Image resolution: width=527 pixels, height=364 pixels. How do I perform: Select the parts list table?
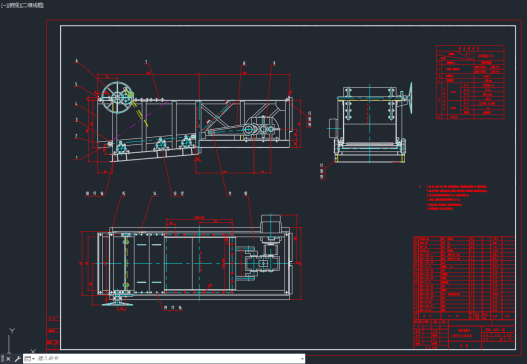[x=464, y=278]
